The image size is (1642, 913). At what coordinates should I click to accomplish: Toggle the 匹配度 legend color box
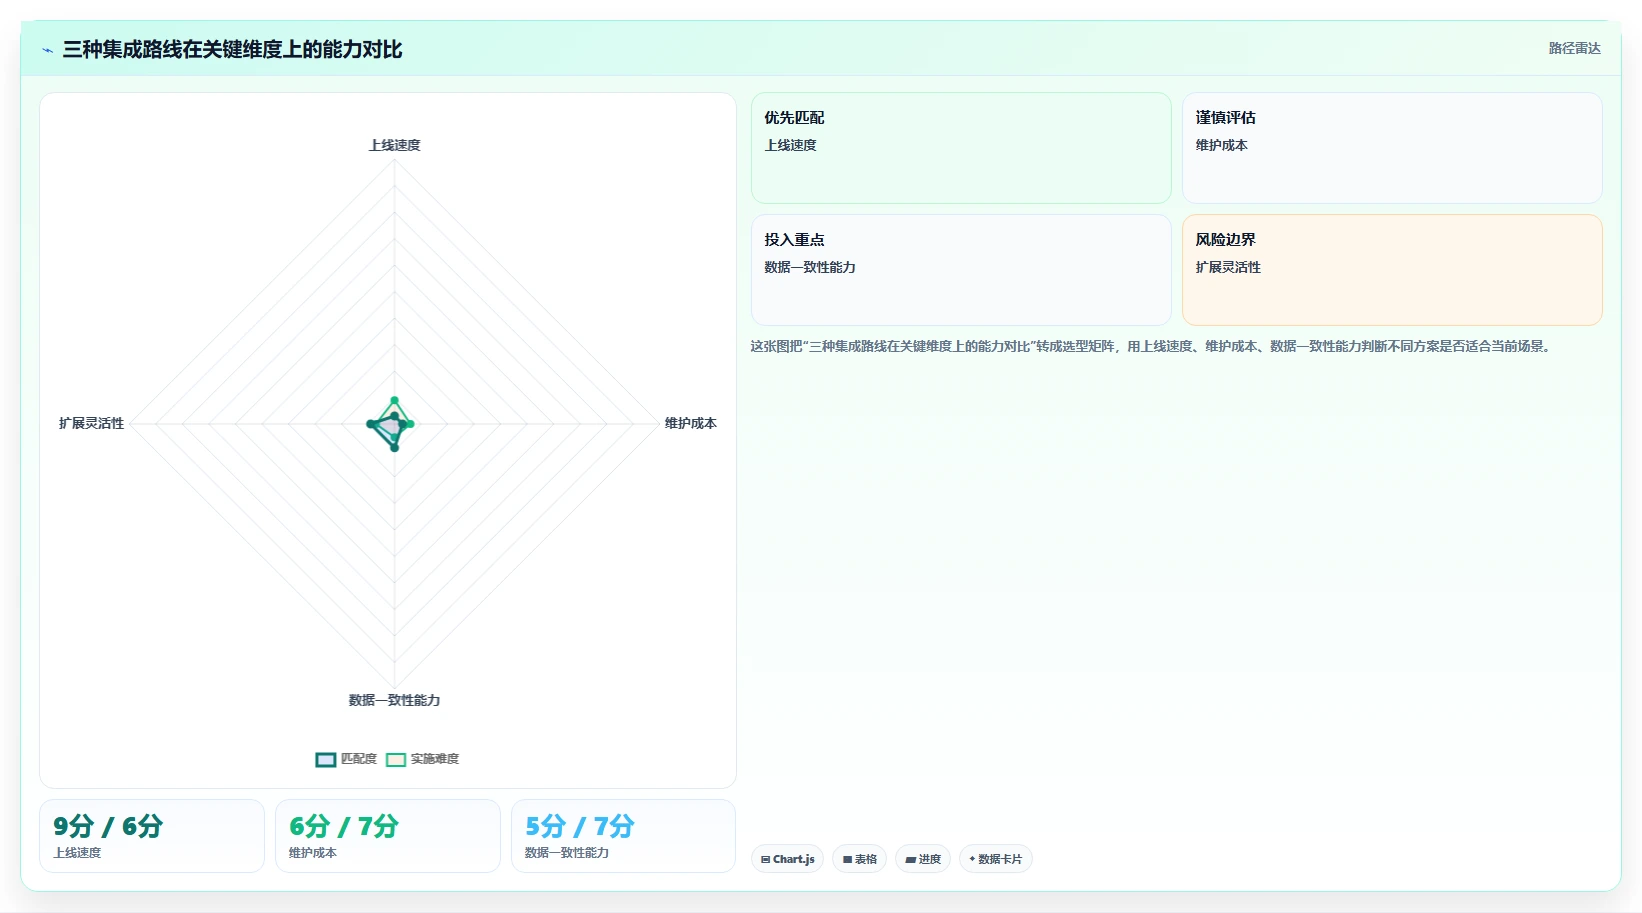pyautogui.click(x=326, y=760)
